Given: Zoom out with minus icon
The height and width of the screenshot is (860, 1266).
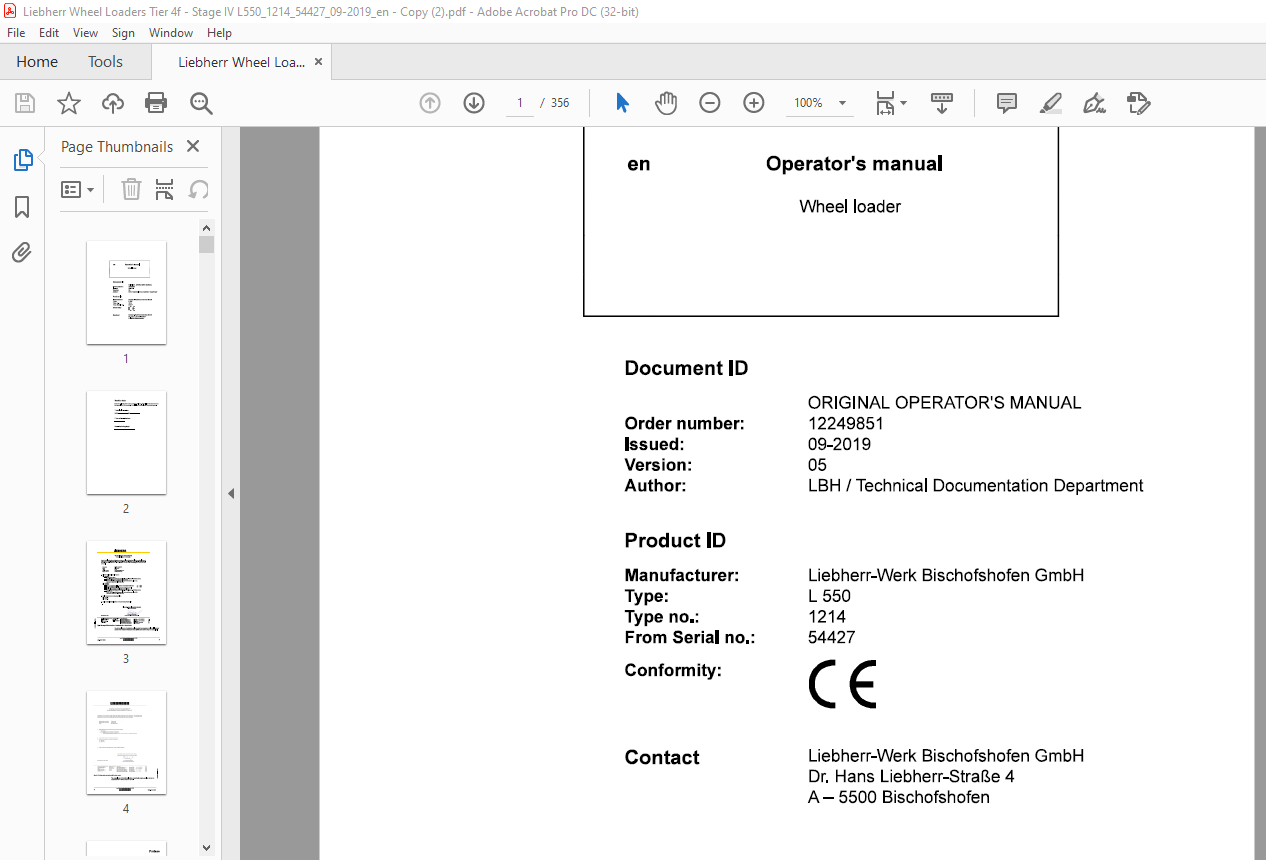Looking at the screenshot, I should point(710,103).
